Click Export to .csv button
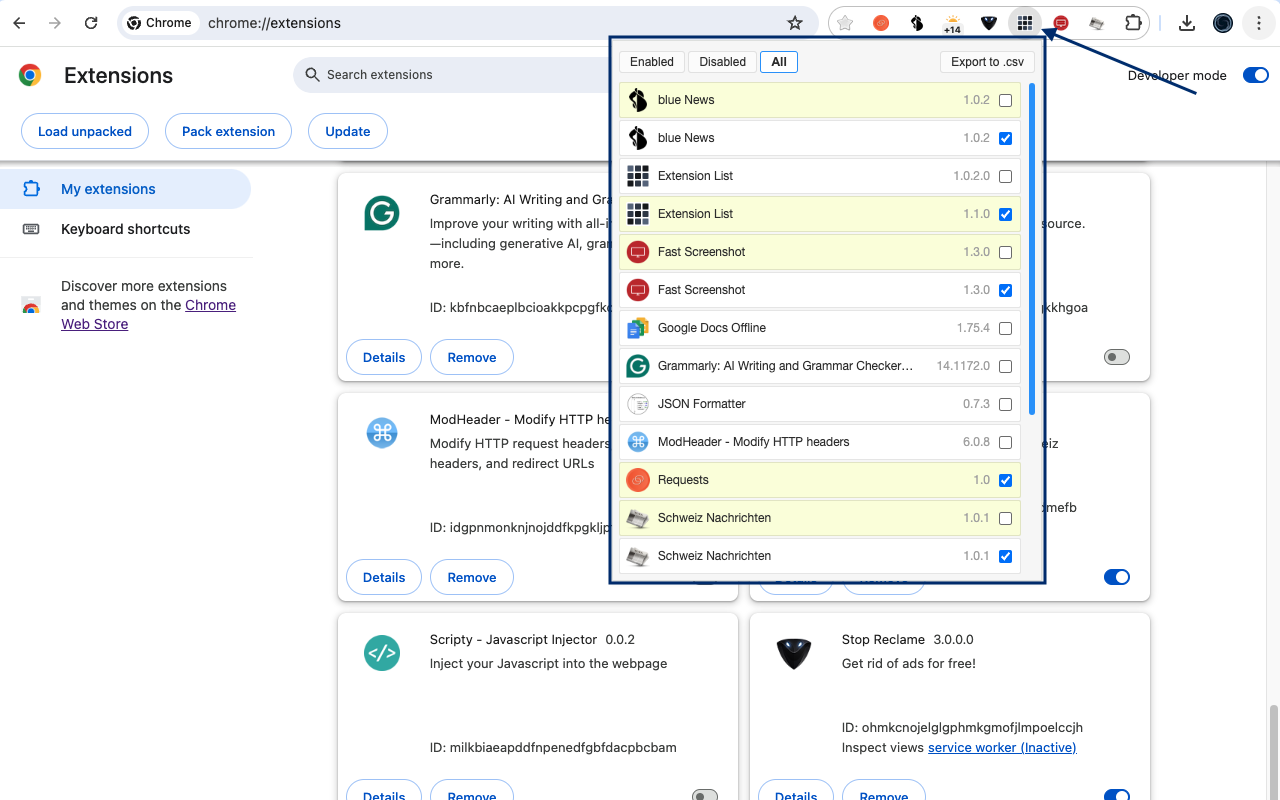 [x=986, y=62]
